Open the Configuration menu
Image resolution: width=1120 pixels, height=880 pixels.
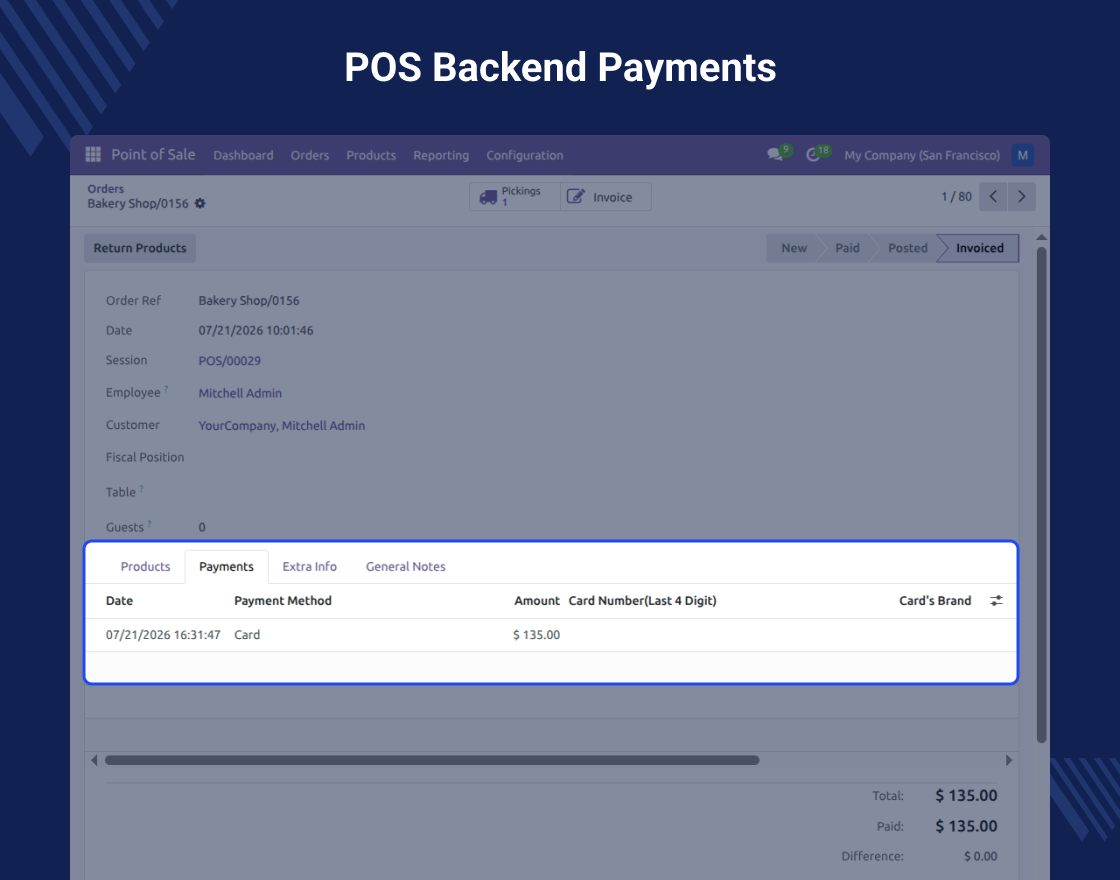(525, 155)
